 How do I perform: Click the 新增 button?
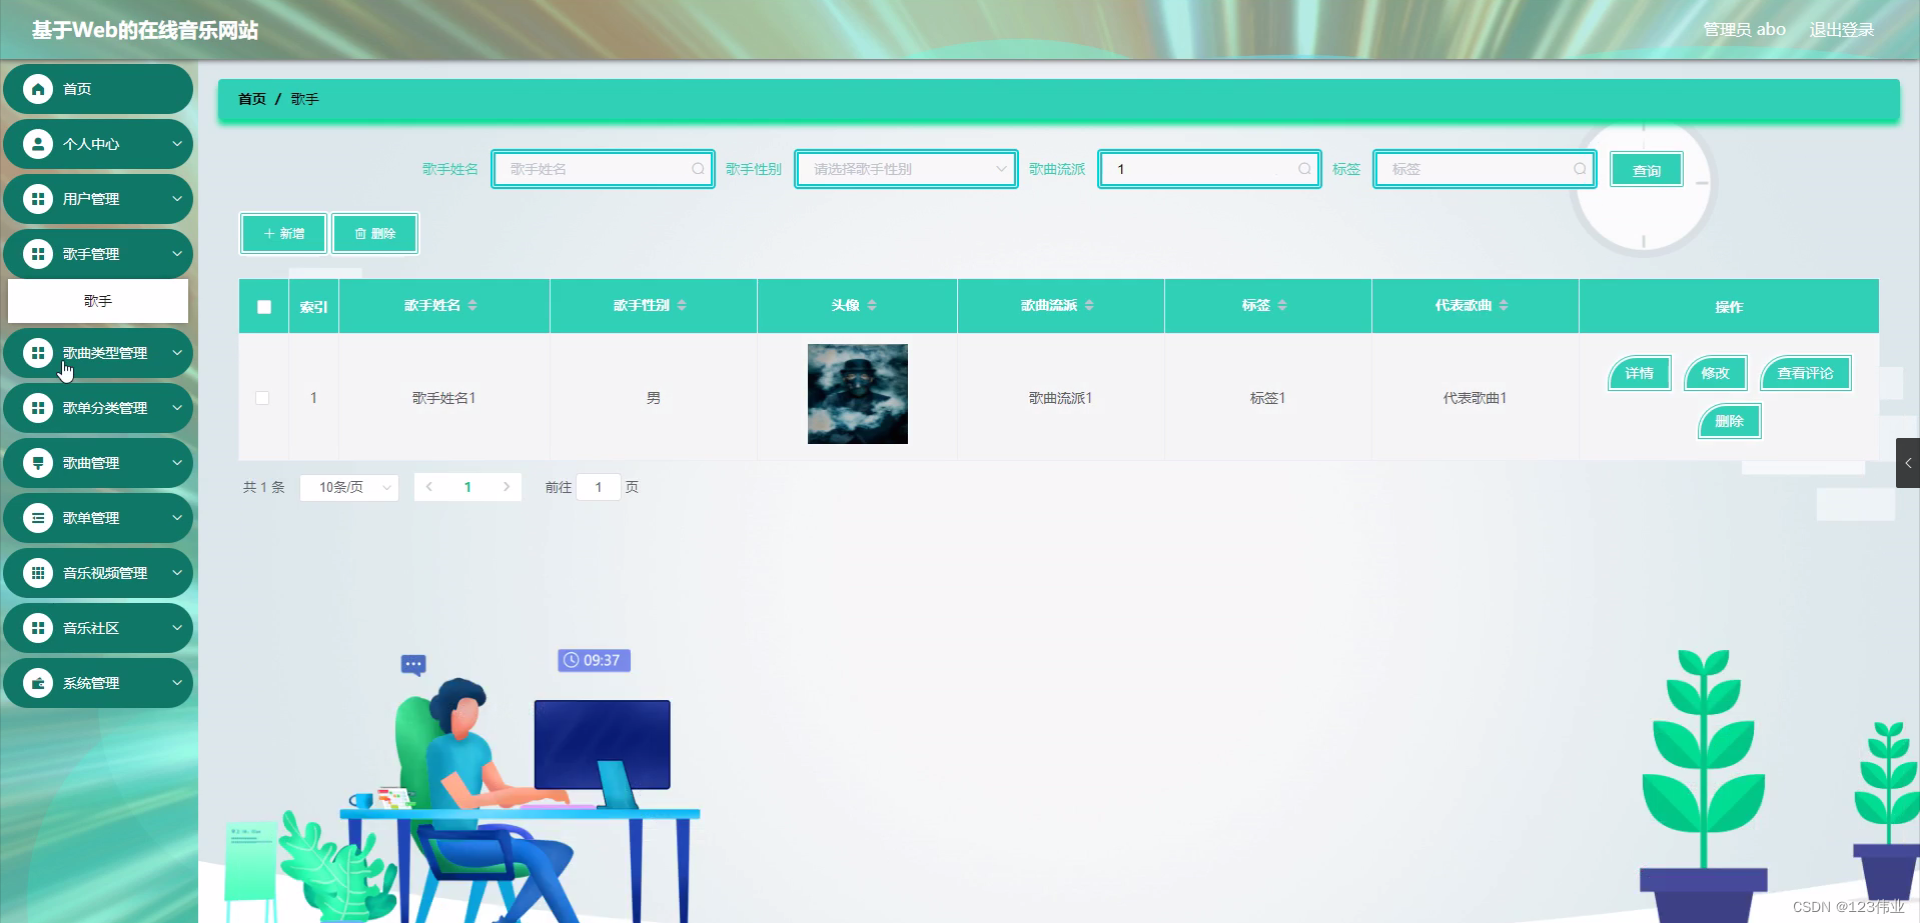click(282, 233)
